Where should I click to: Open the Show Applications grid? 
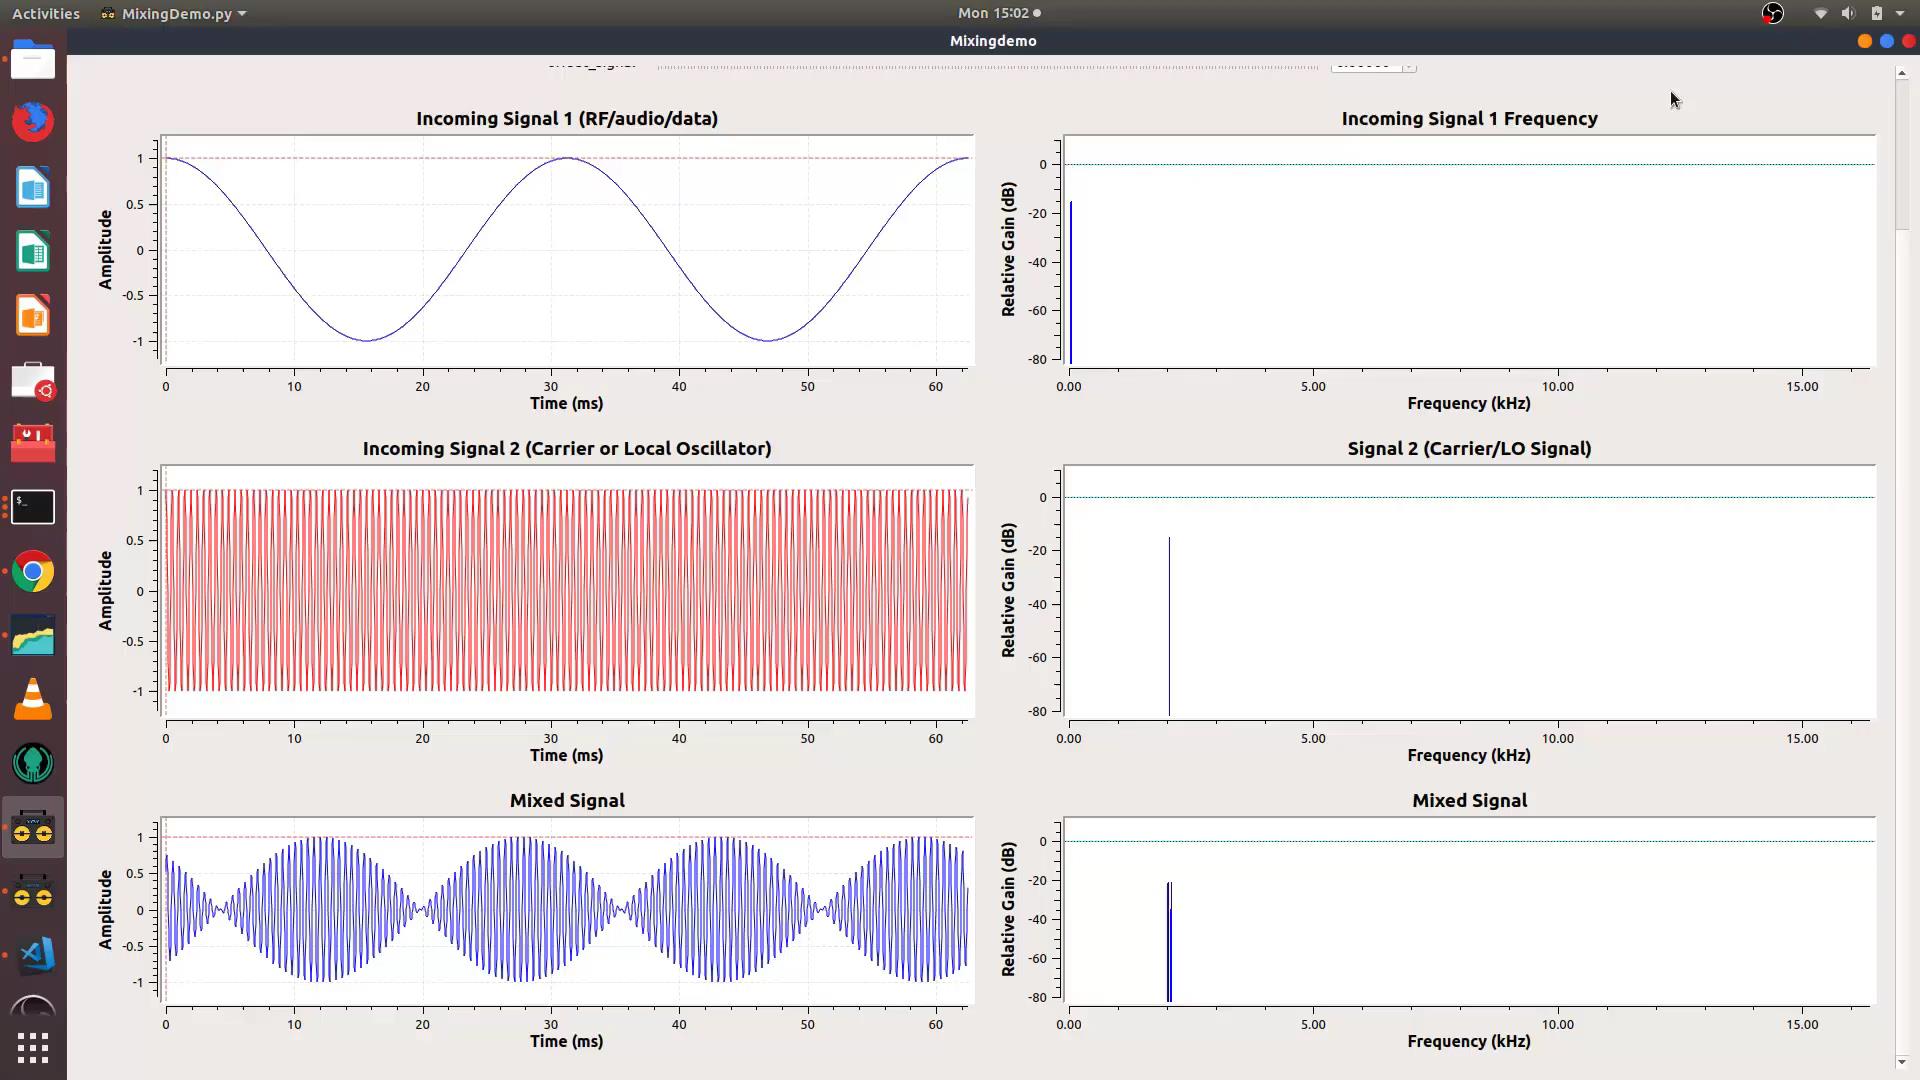(33, 1048)
